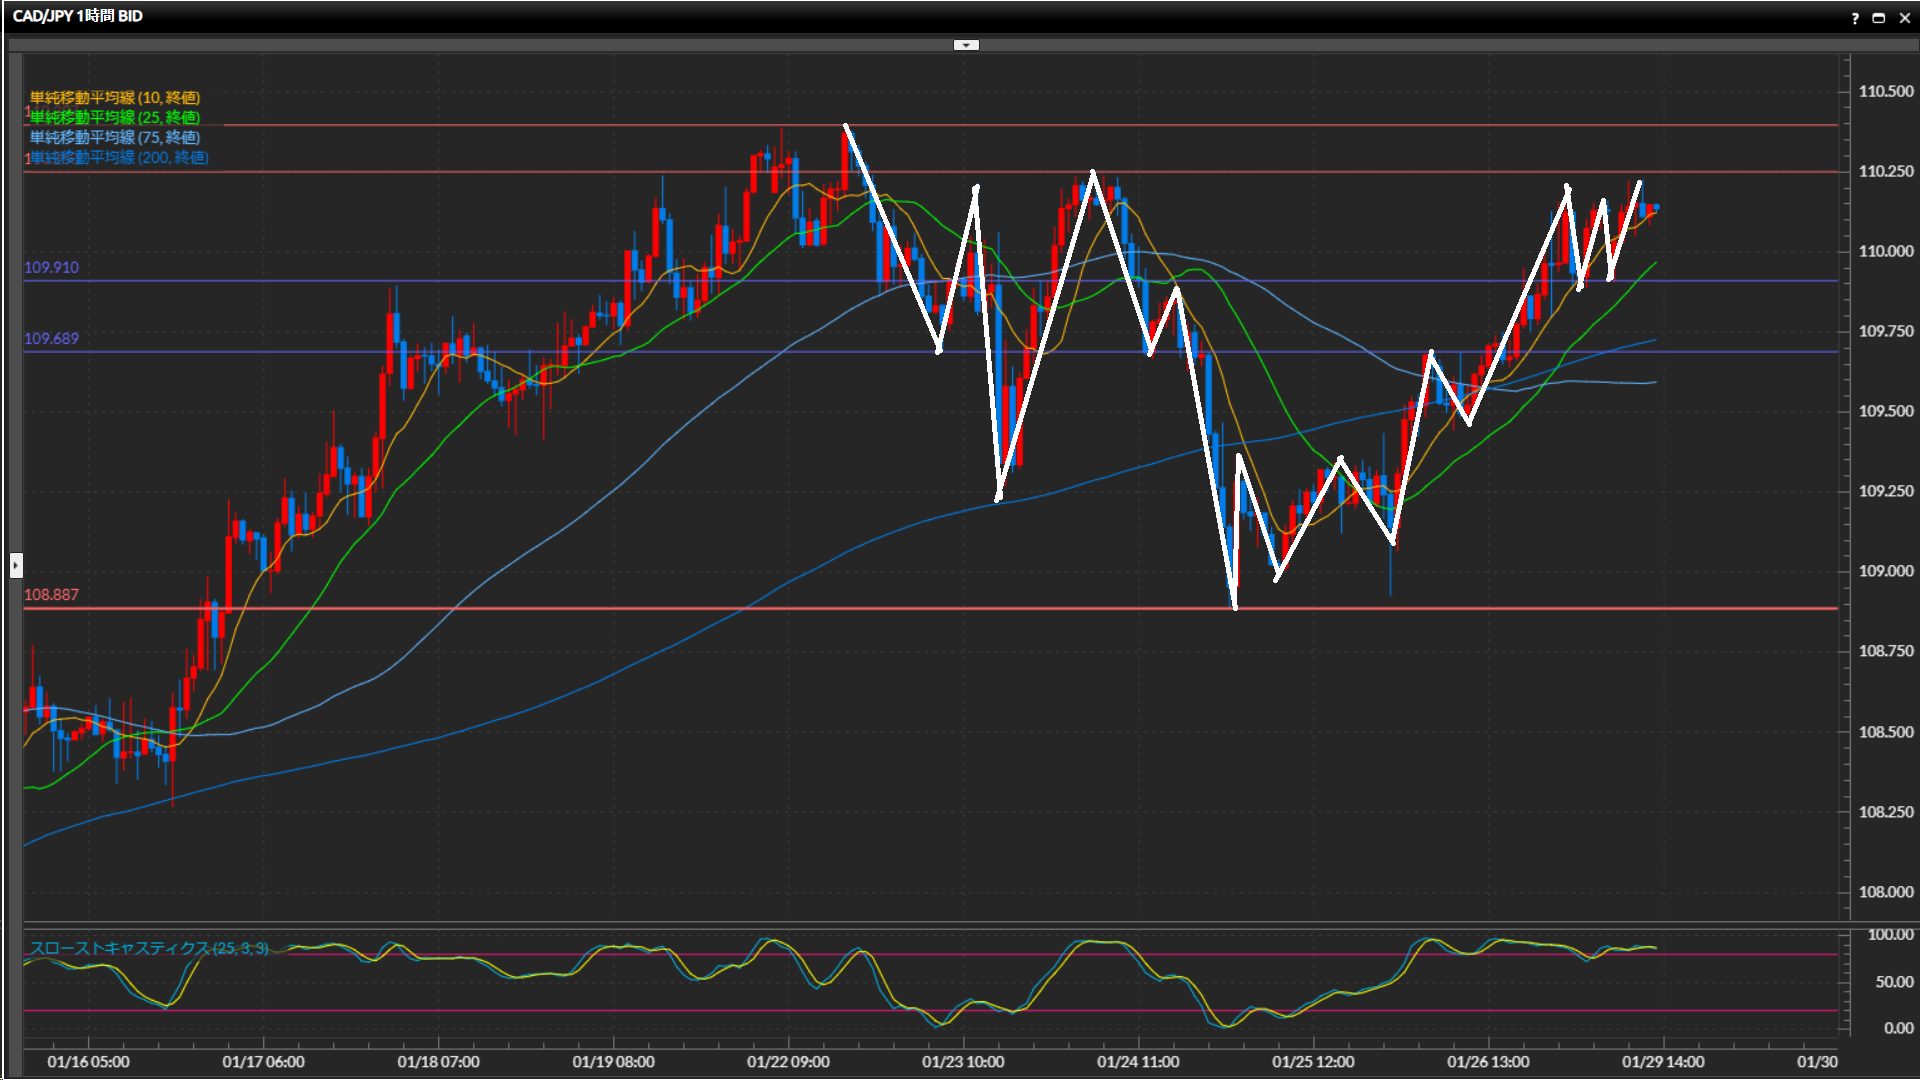Click the 01/22 09:00 time axis label
Viewport: 1920px width, 1080px height.
pos(788,1062)
